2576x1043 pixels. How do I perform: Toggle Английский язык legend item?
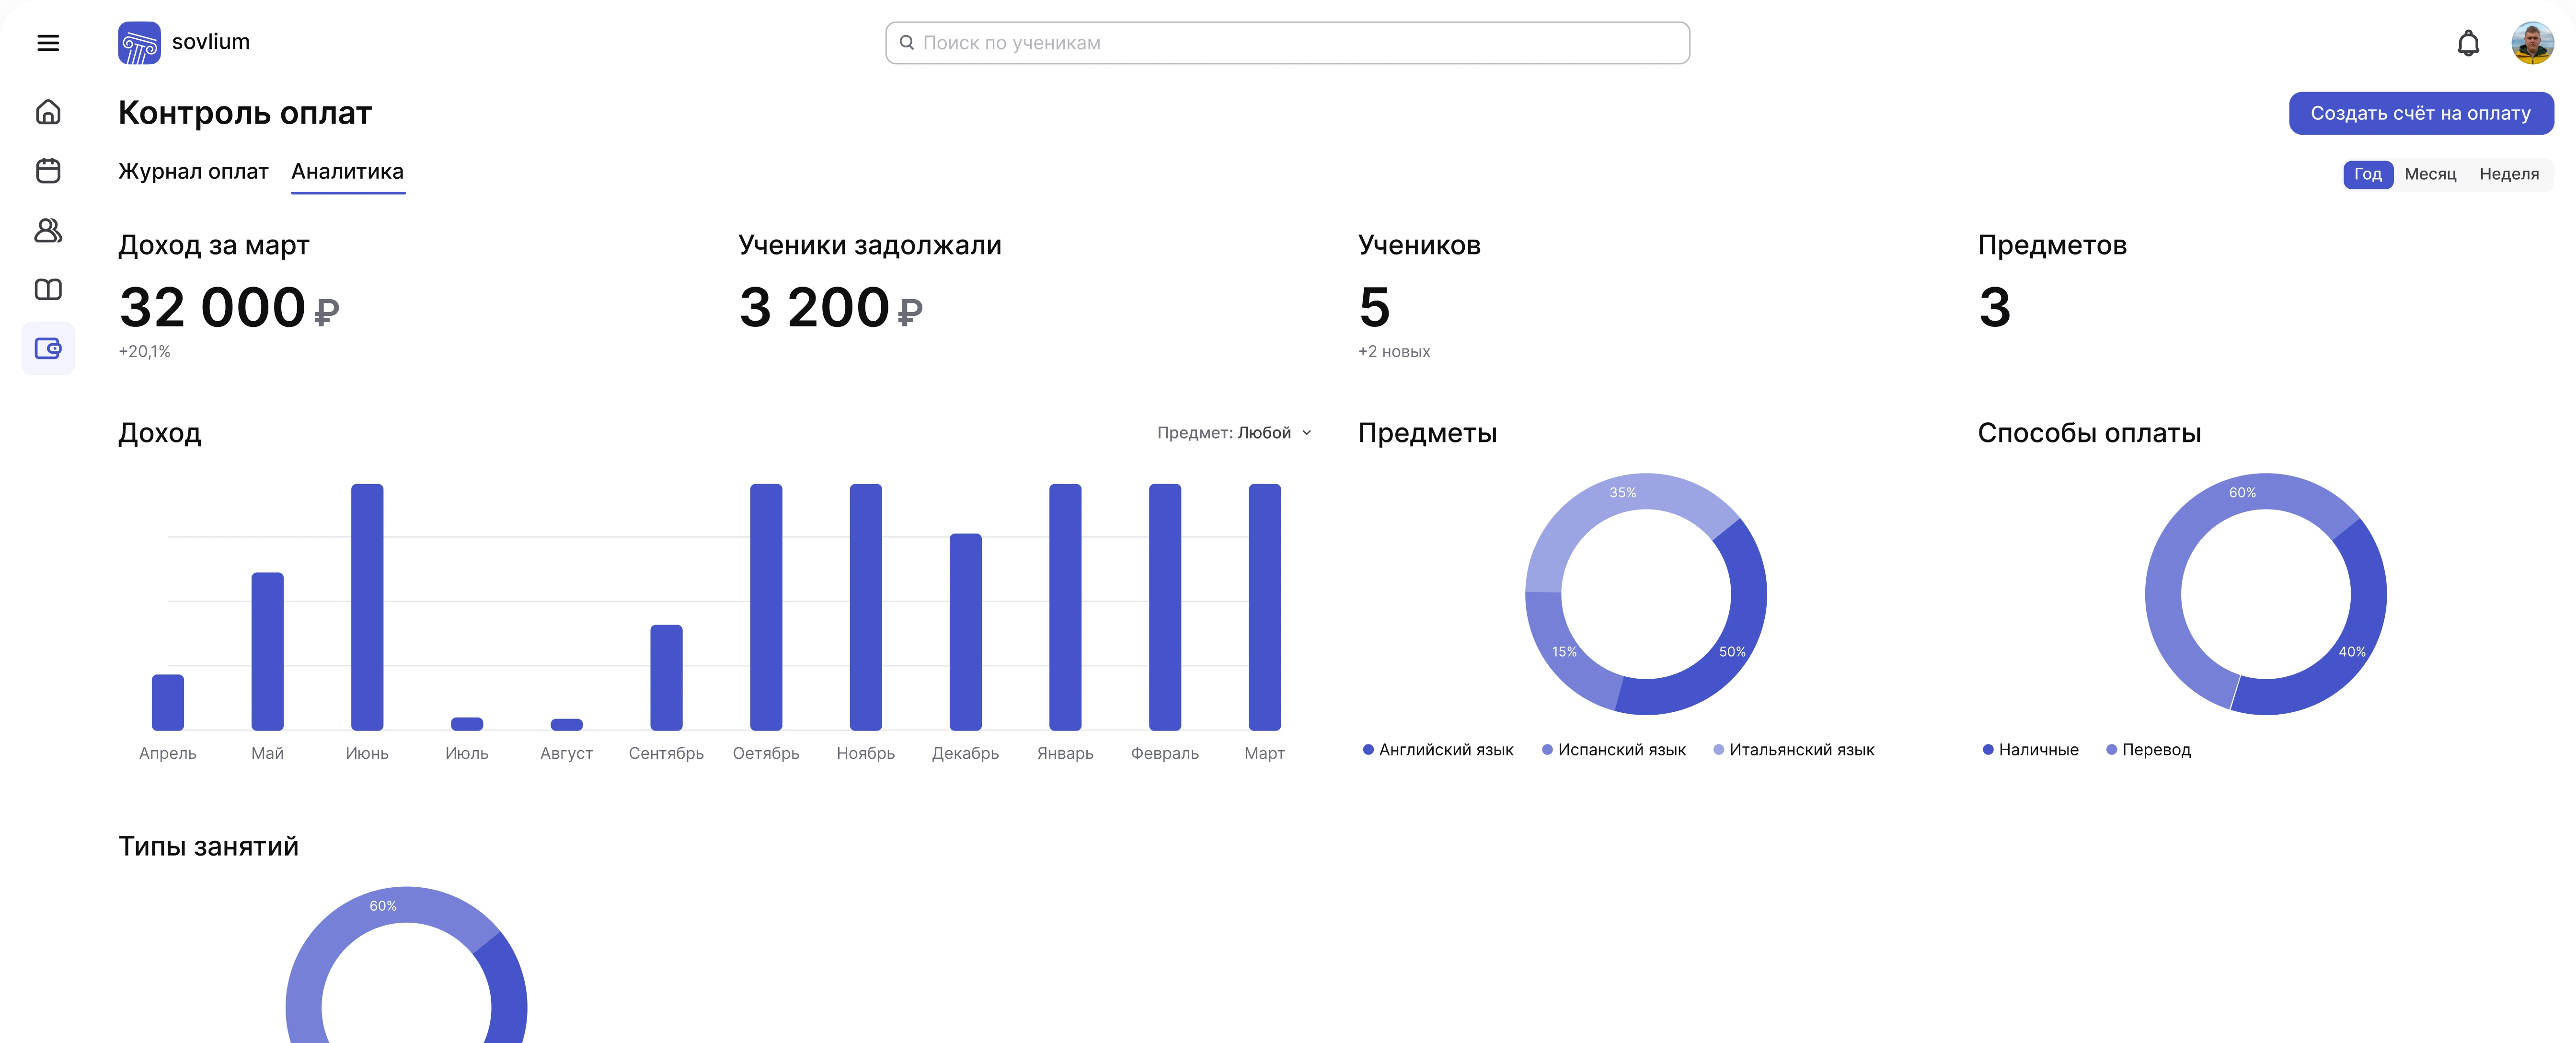[x=1437, y=750]
